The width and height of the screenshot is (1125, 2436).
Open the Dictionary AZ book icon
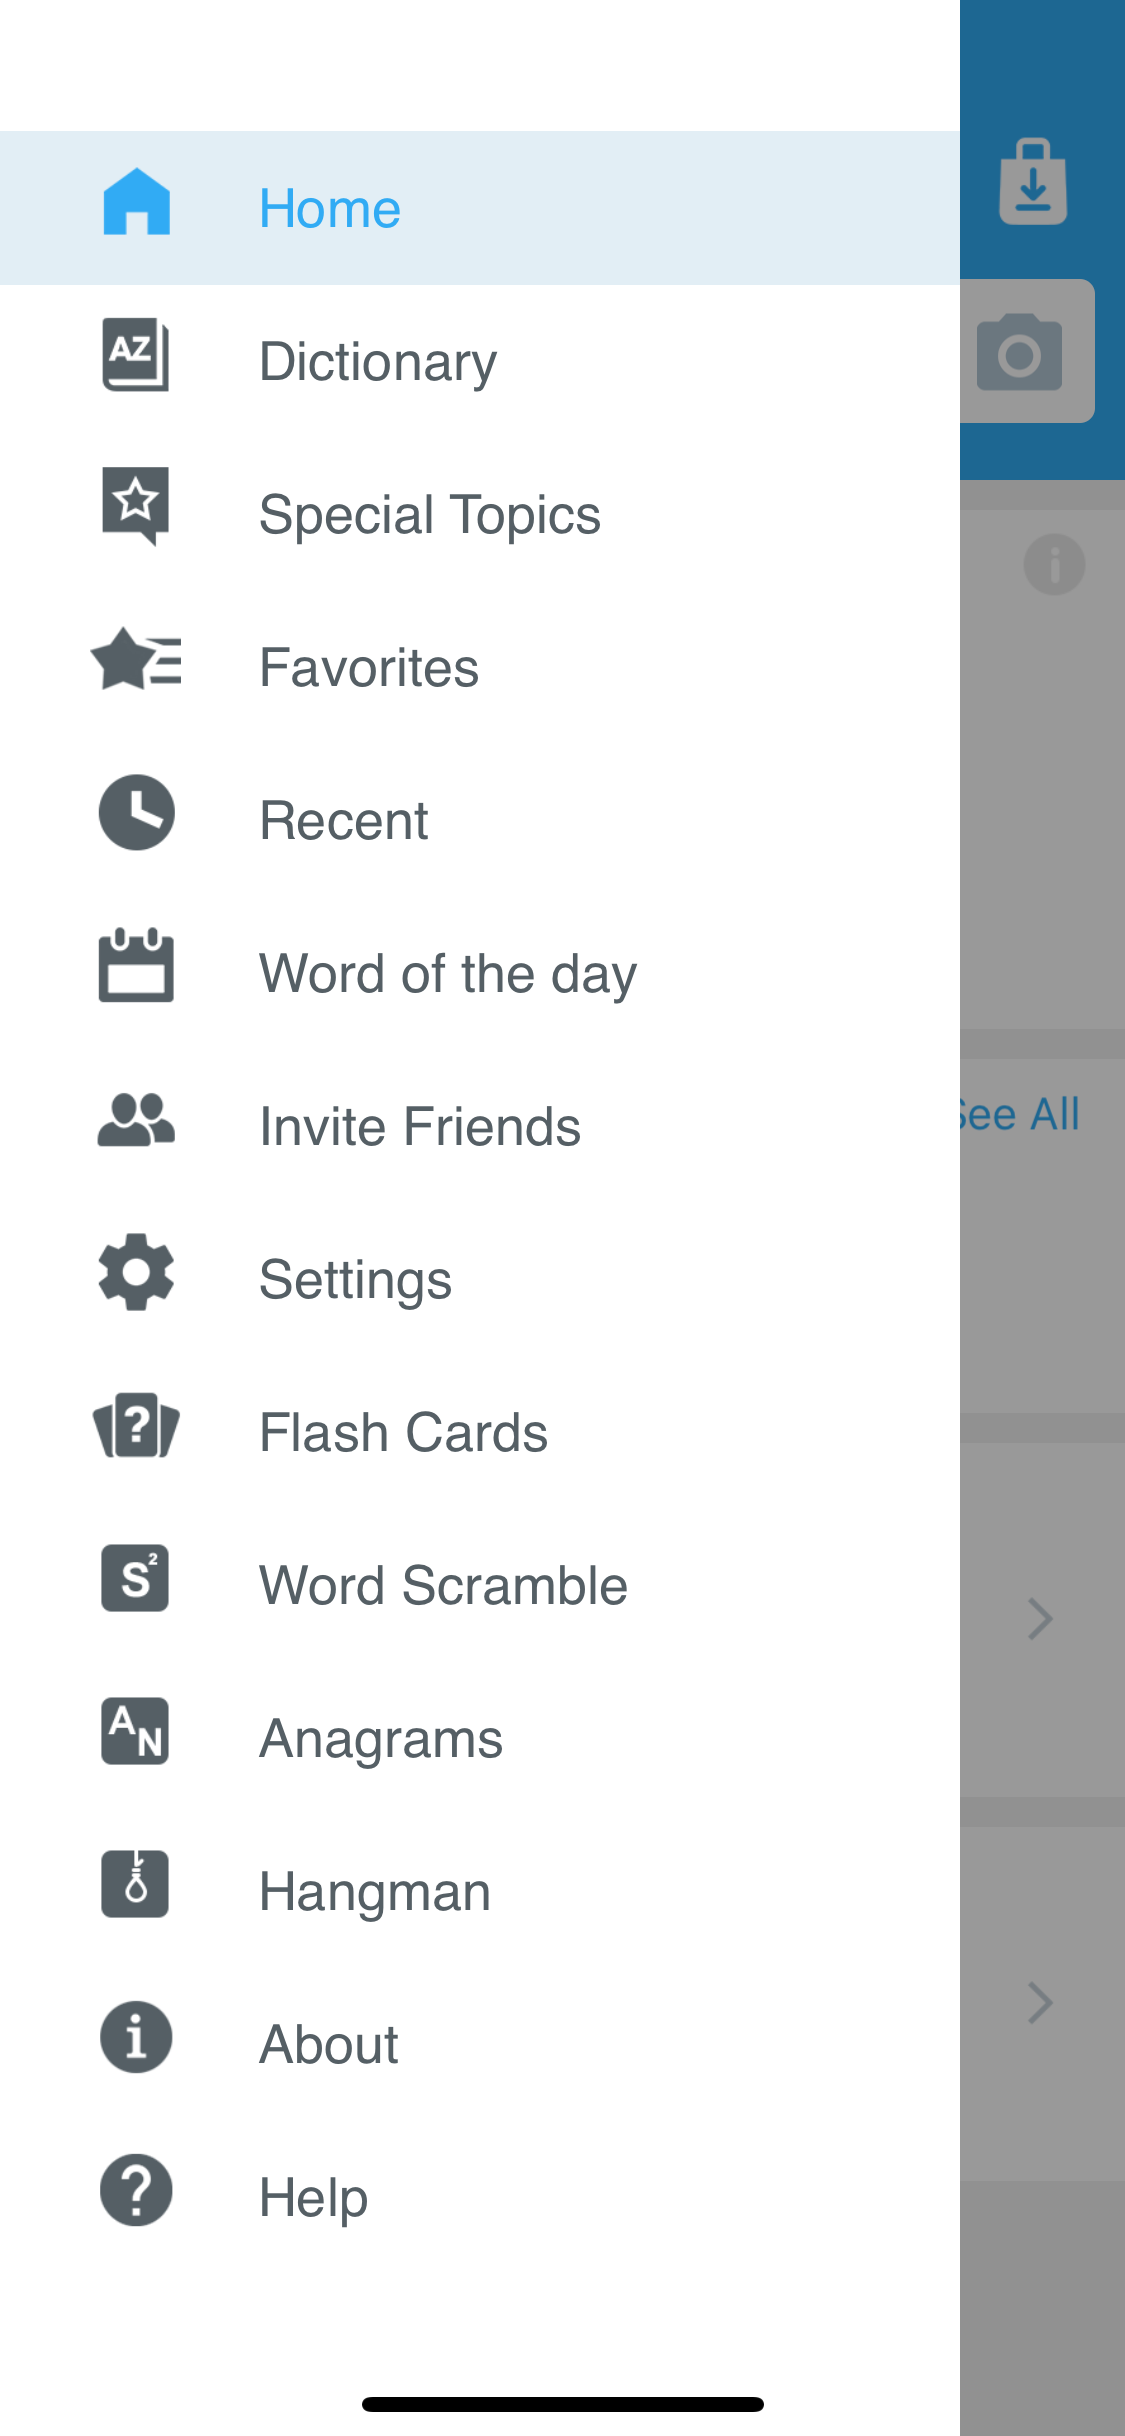136,355
